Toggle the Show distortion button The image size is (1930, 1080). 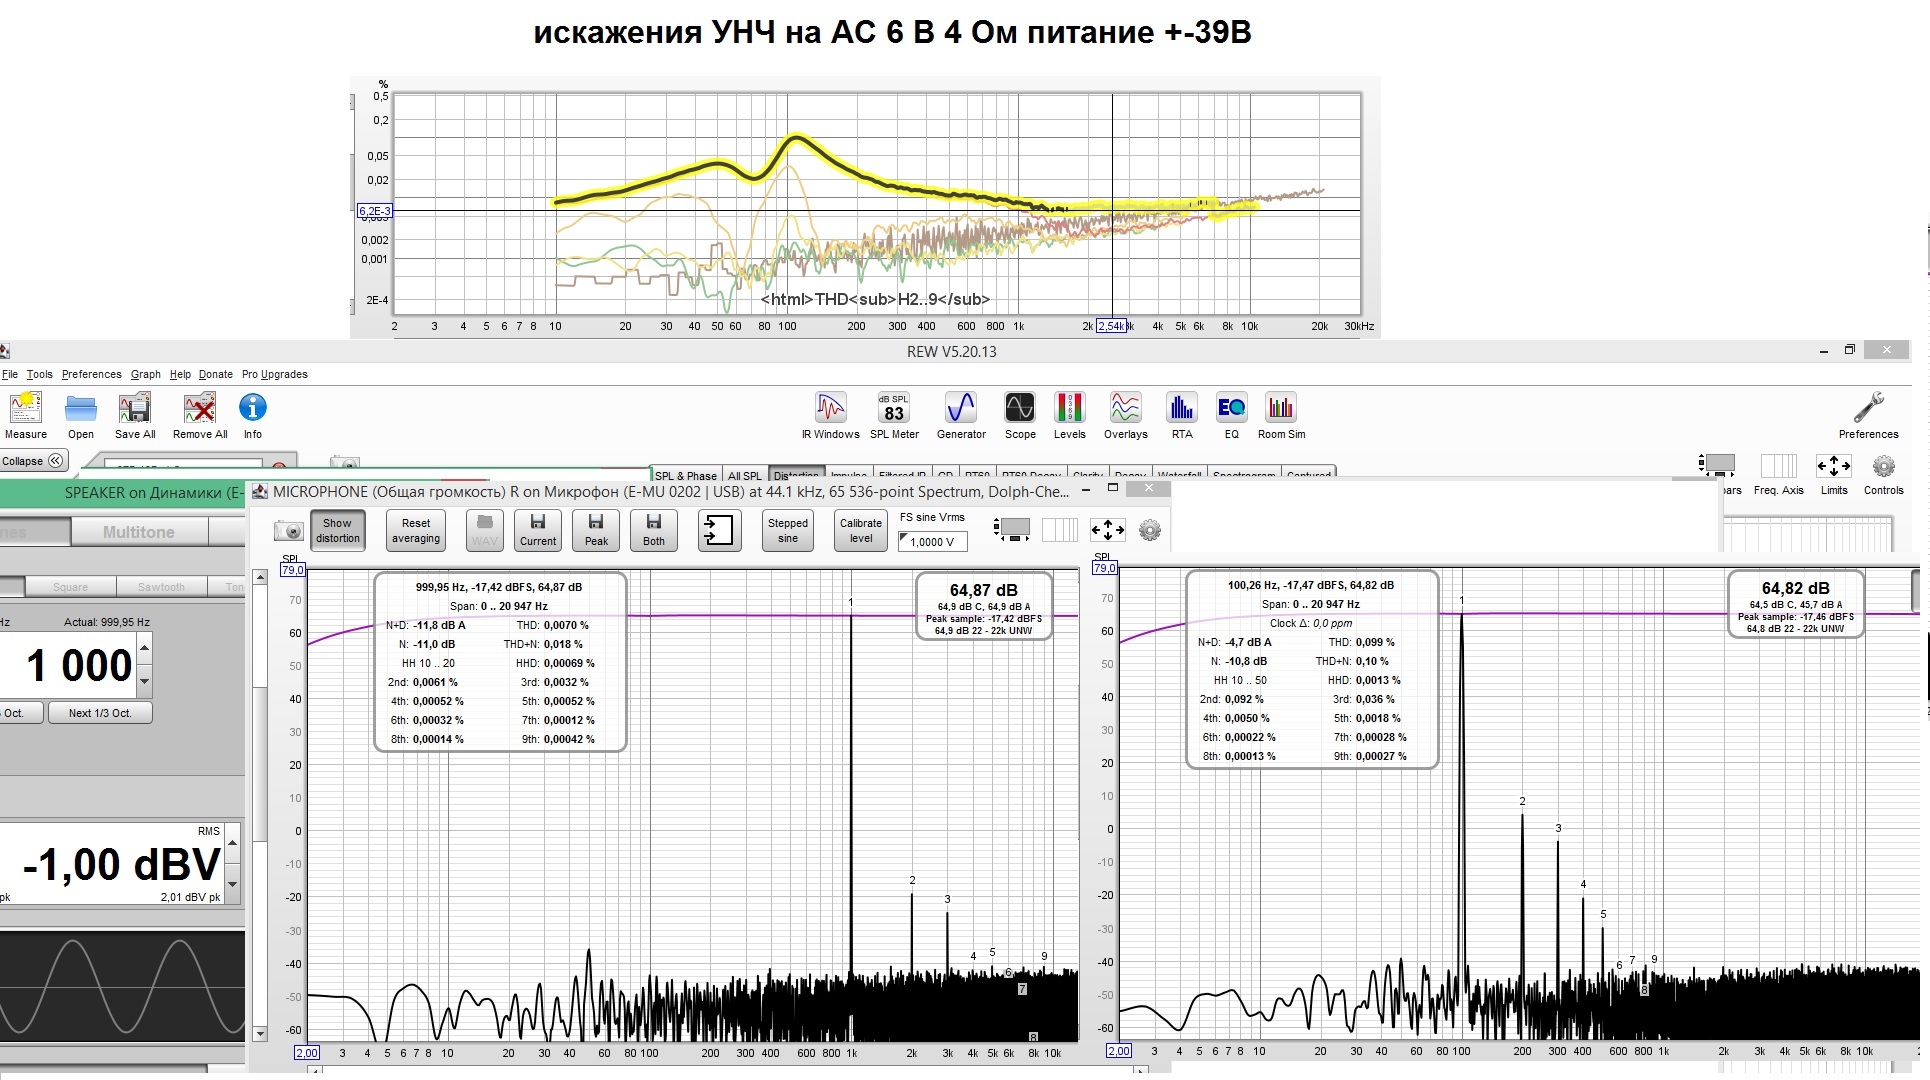pos(337,530)
